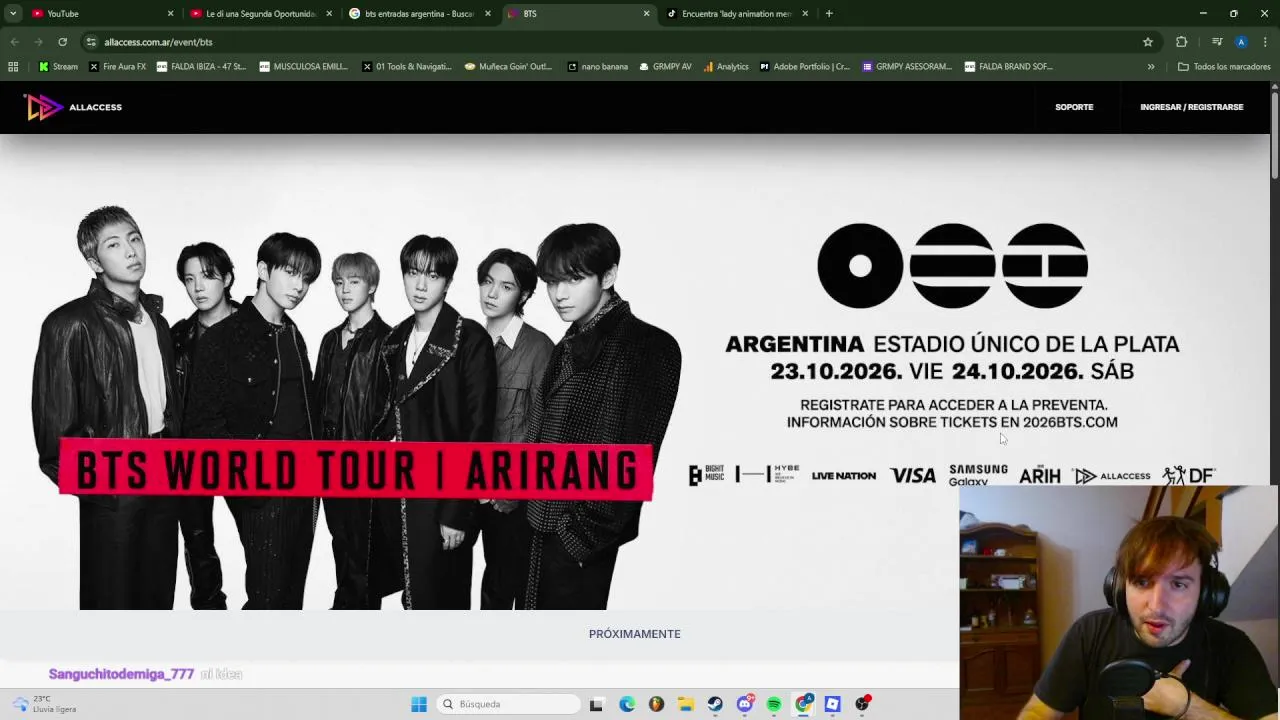Image resolution: width=1280 pixels, height=720 pixels.
Task: Open Roblox from the taskbar
Action: (x=832, y=704)
